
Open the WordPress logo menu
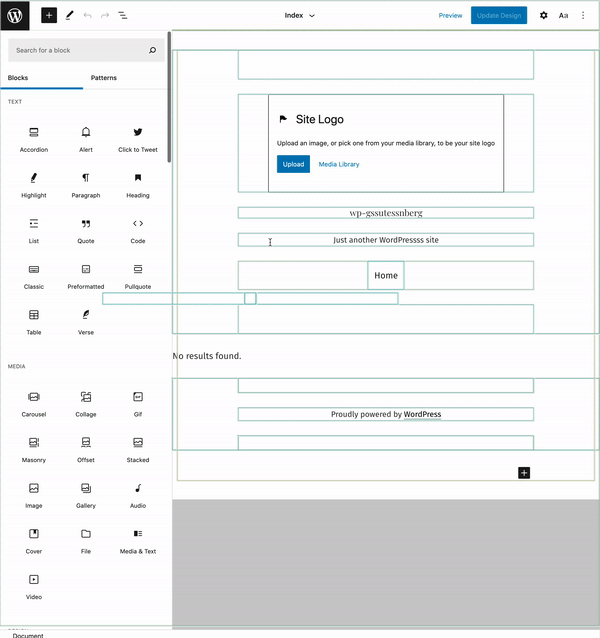coord(15,15)
